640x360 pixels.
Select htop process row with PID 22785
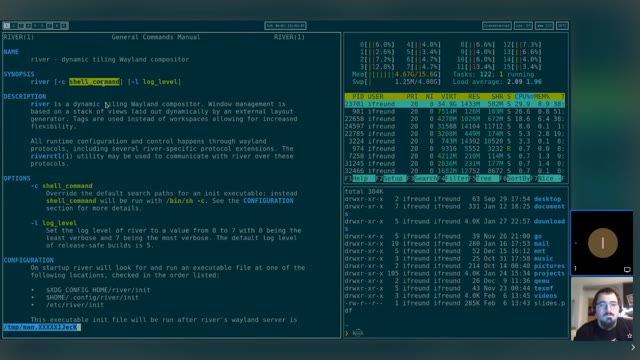455,134
